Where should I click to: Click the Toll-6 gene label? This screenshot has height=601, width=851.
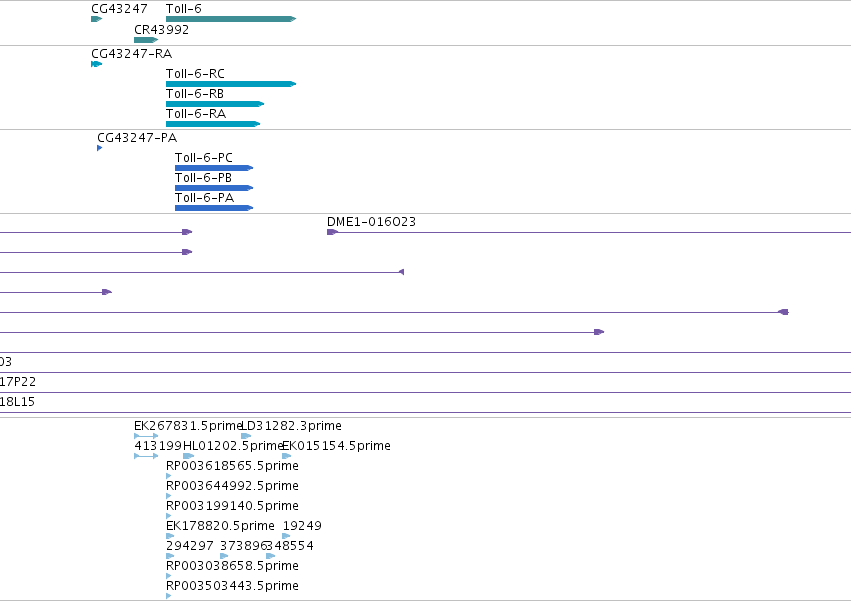[x=183, y=9]
